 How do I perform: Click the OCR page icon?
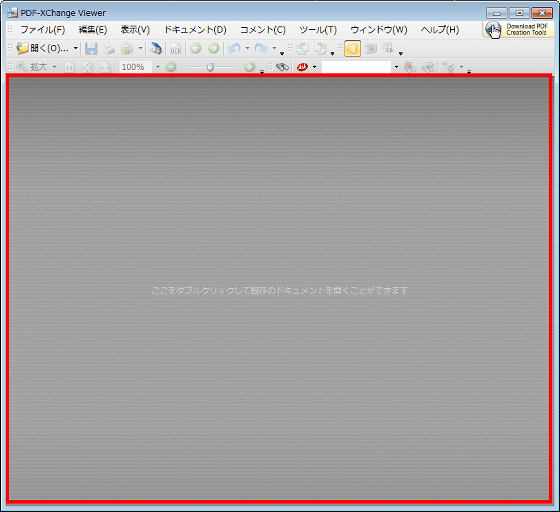click(x=176, y=49)
